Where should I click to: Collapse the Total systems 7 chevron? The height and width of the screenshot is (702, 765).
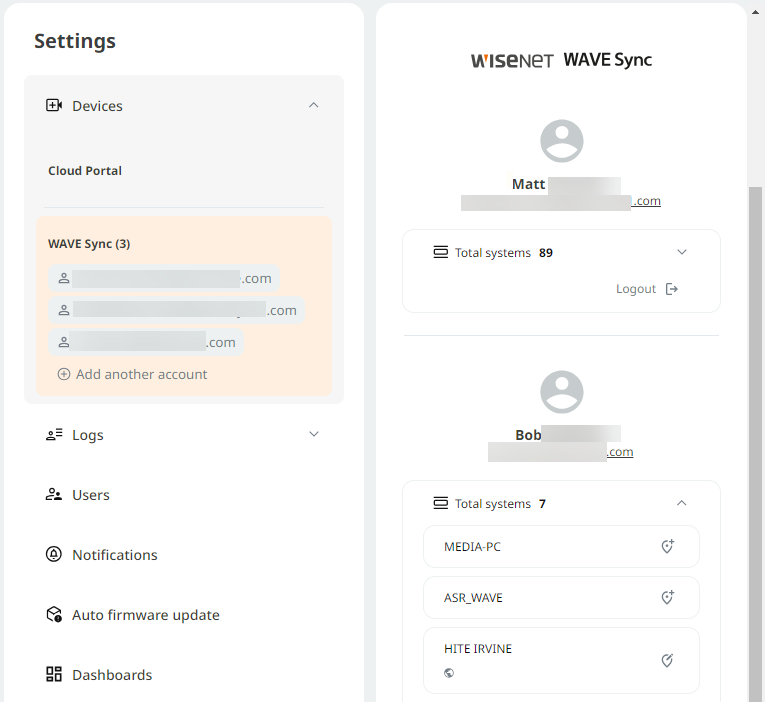tap(682, 503)
